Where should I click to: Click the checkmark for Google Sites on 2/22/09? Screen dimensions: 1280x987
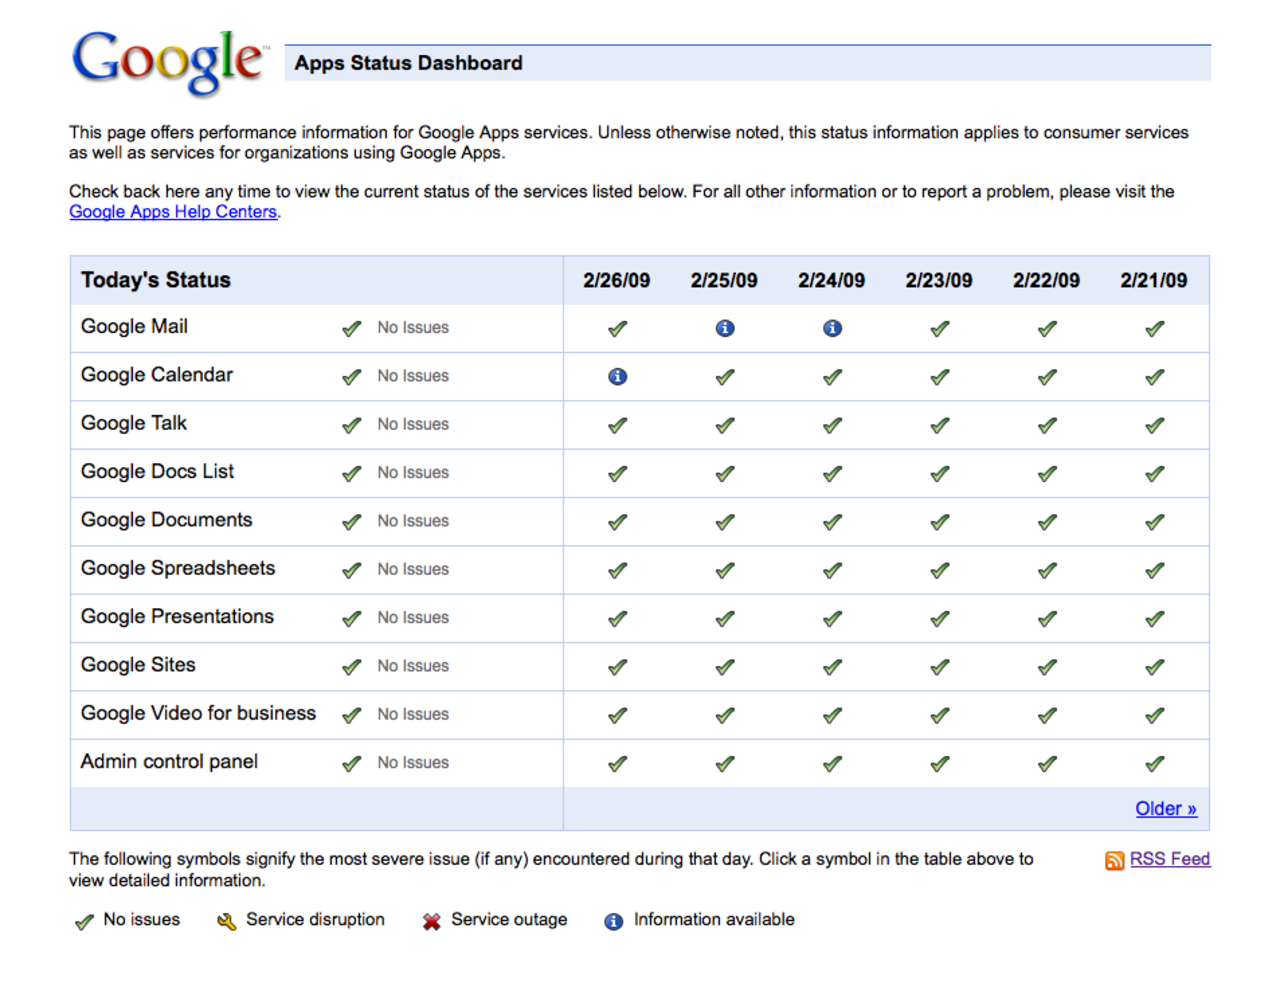pyautogui.click(x=1046, y=666)
